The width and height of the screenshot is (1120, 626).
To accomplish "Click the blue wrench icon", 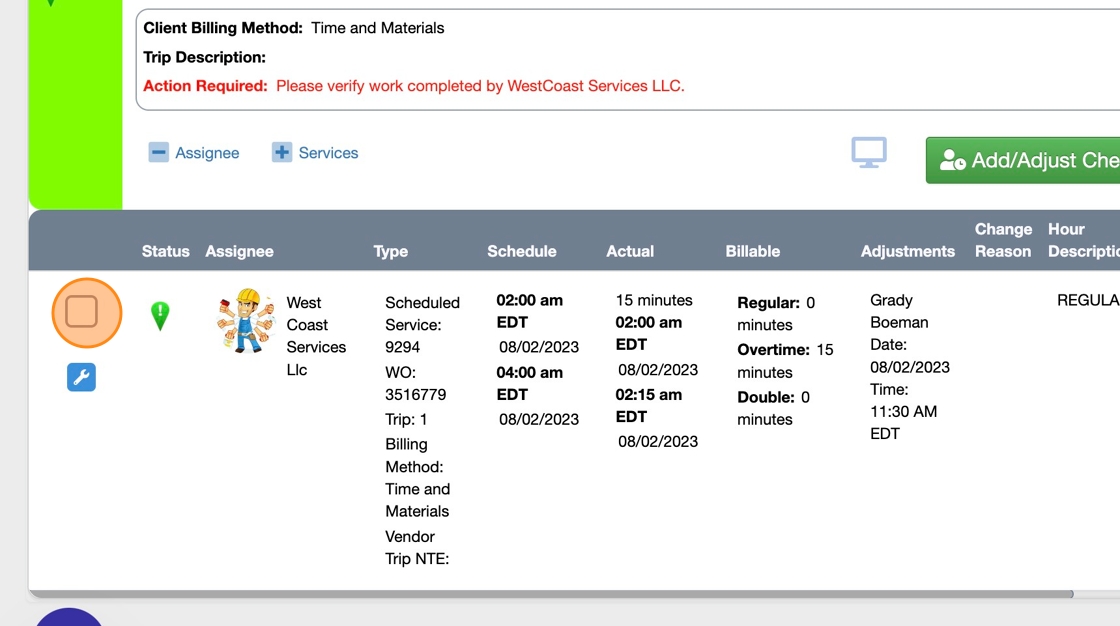I will coord(81,377).
